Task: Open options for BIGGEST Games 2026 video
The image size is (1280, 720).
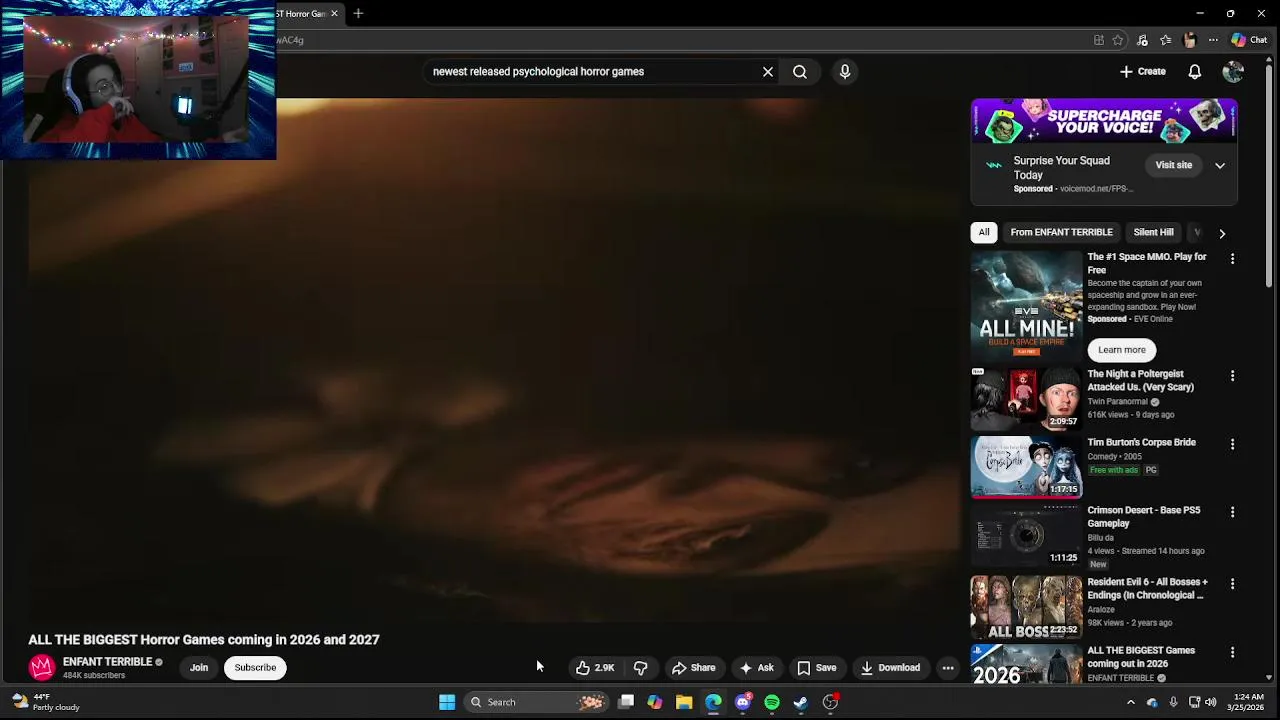Action: point(1232,652)
